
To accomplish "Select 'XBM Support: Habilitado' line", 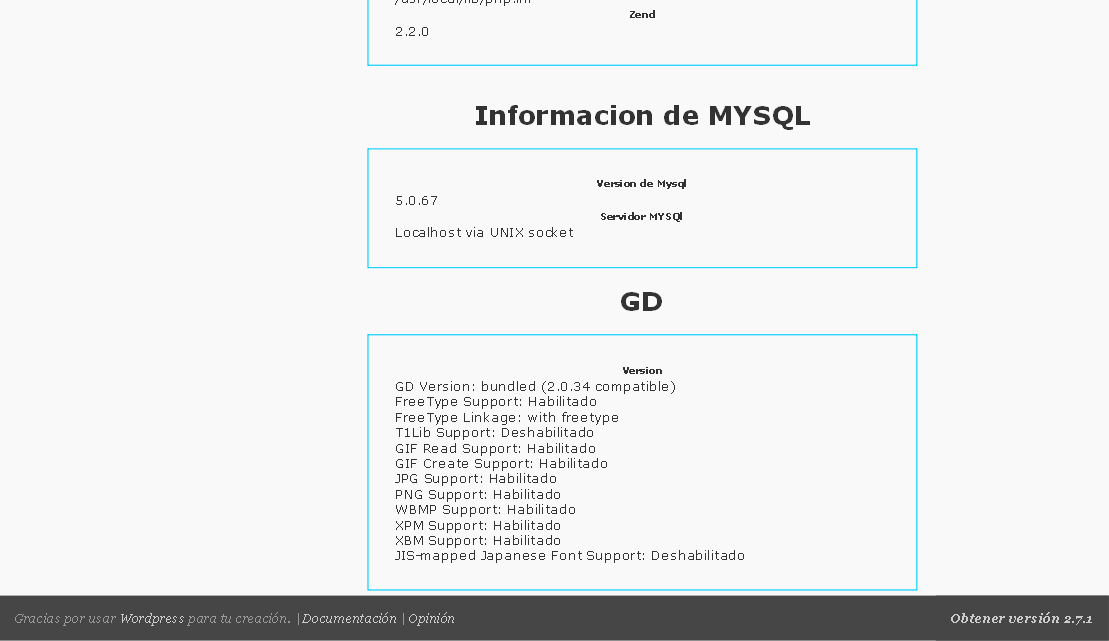I will pyautogui.click(x=478, y=541).
